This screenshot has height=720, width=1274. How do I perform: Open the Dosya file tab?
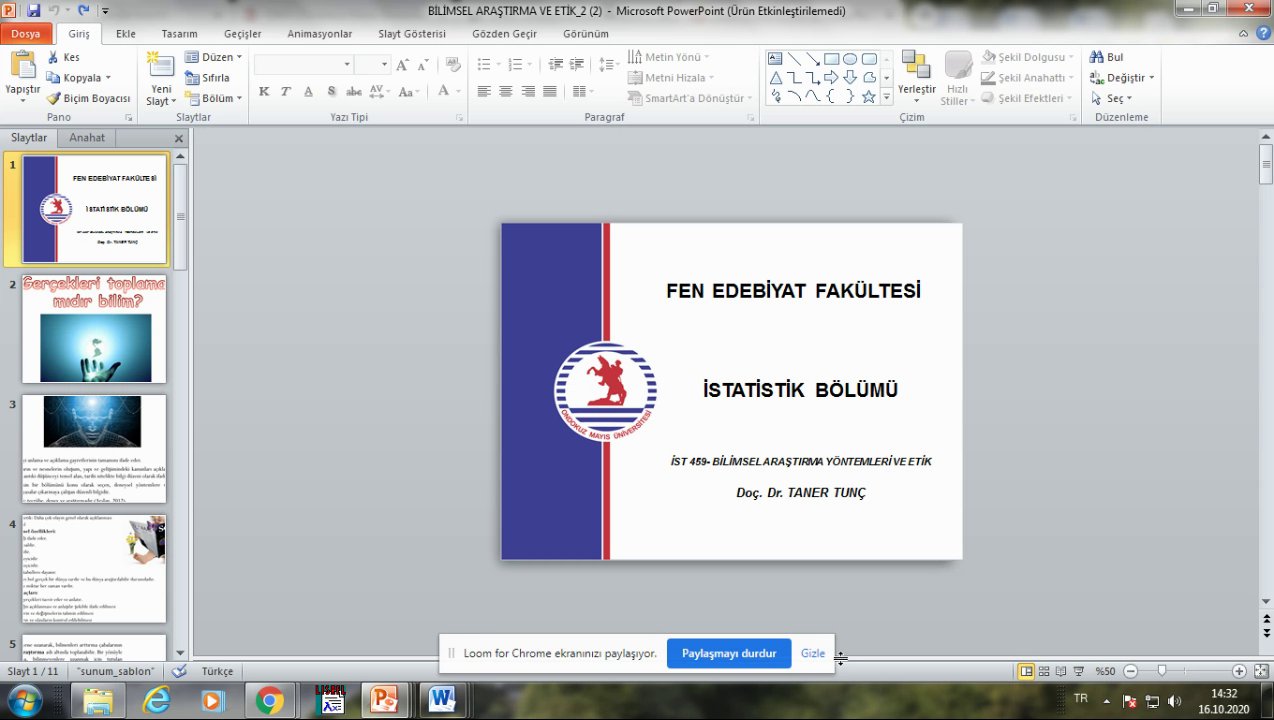(26, 33)
